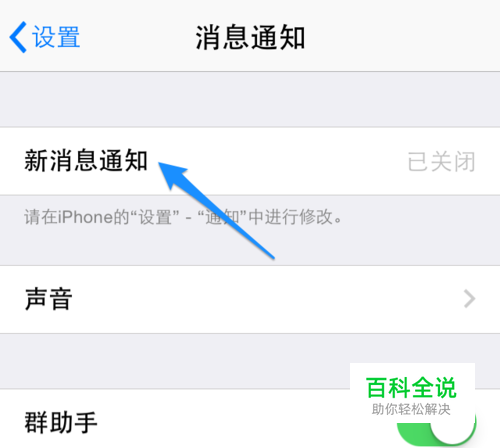Viewport: 500px width, 448px height.
Task: Click the blue annotation arrow shaft
Action: (230, 220)
